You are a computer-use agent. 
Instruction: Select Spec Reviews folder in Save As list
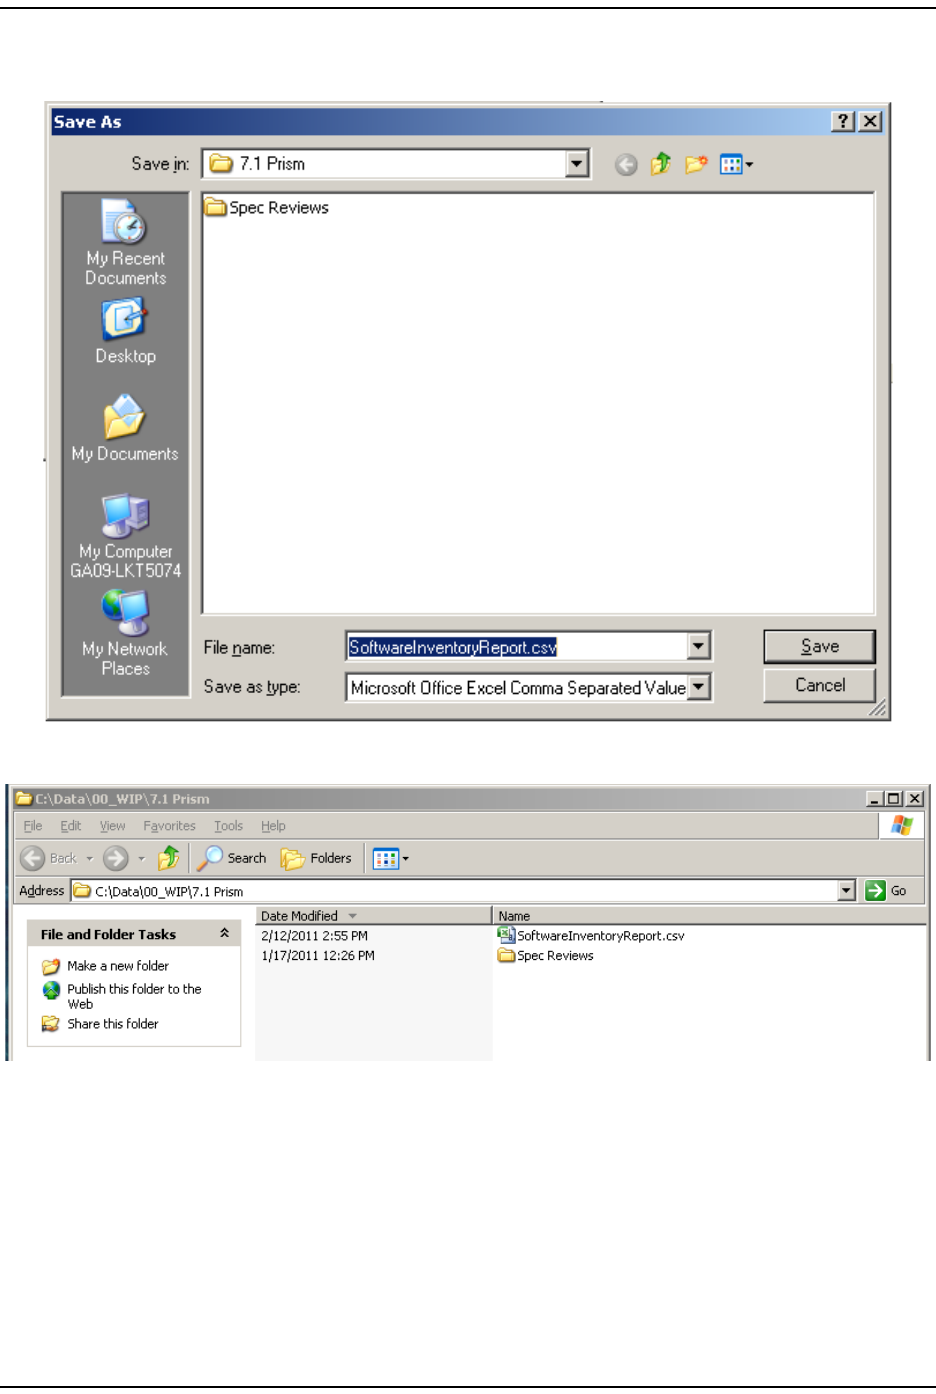[267, 208]
